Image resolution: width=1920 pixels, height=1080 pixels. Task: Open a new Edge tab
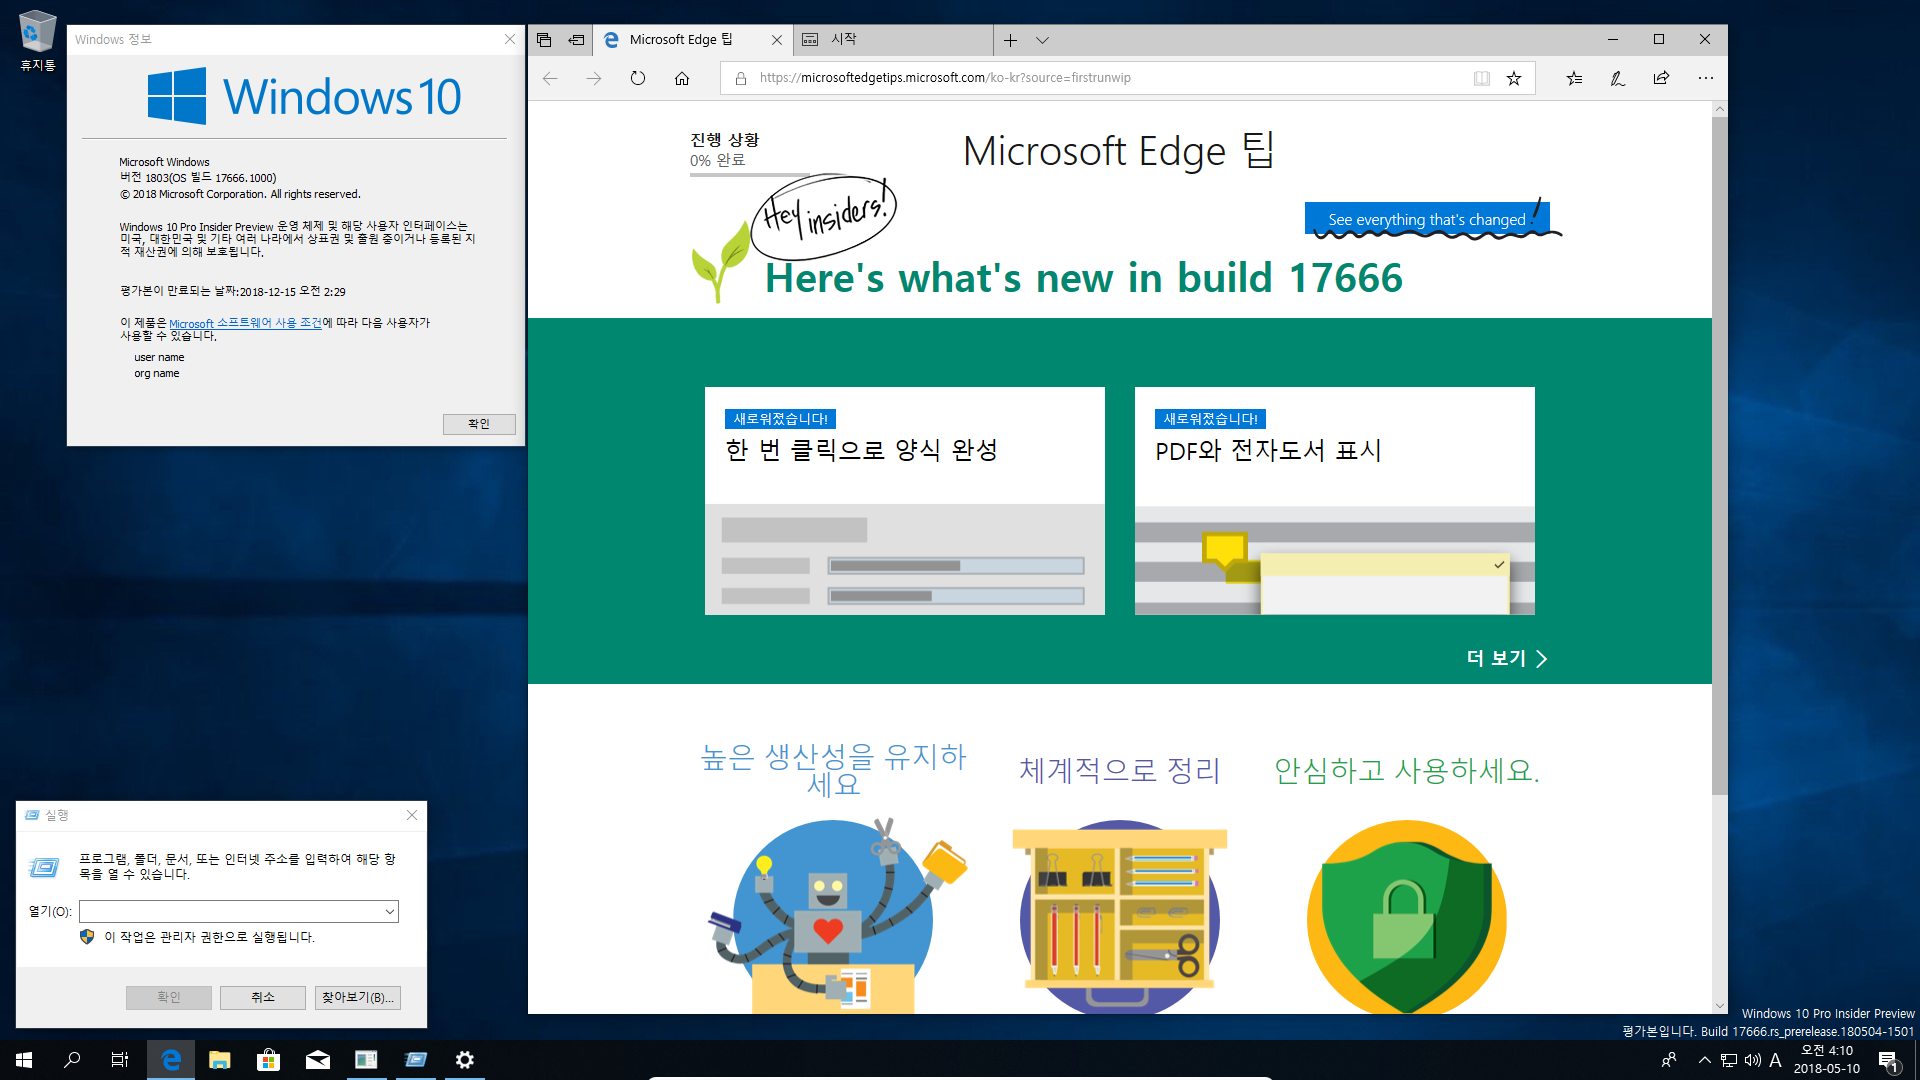click(x=1010, y=40)
